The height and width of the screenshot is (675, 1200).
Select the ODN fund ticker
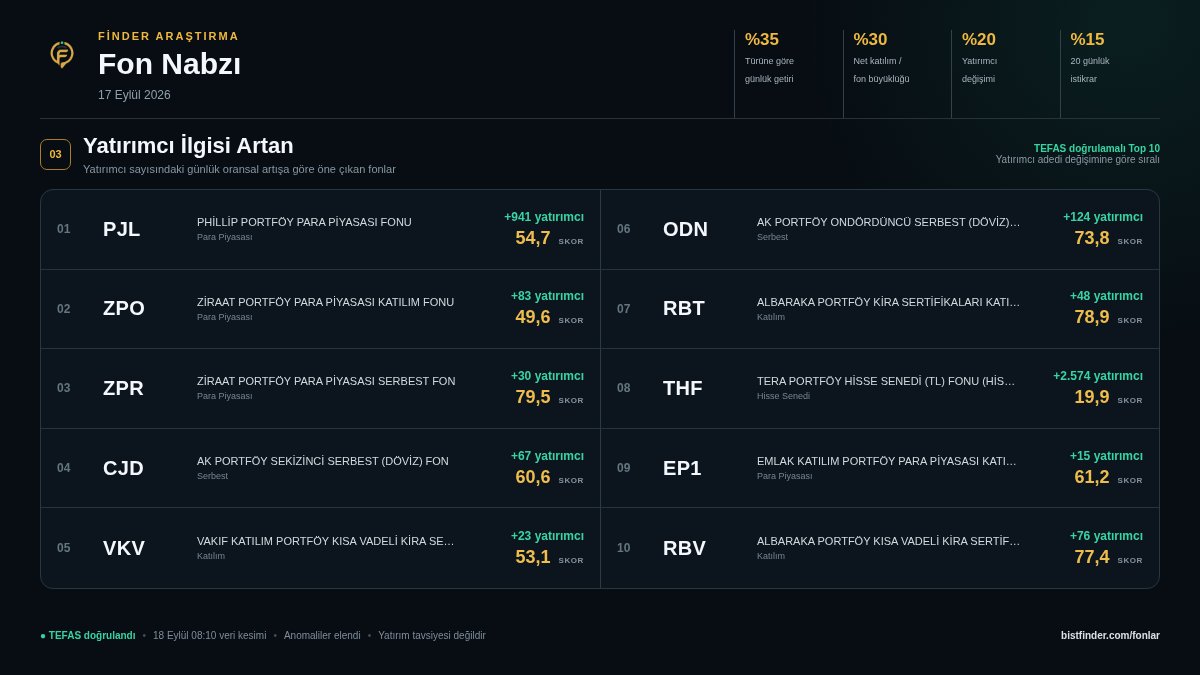pyautogui.click(x=685, y=229)
